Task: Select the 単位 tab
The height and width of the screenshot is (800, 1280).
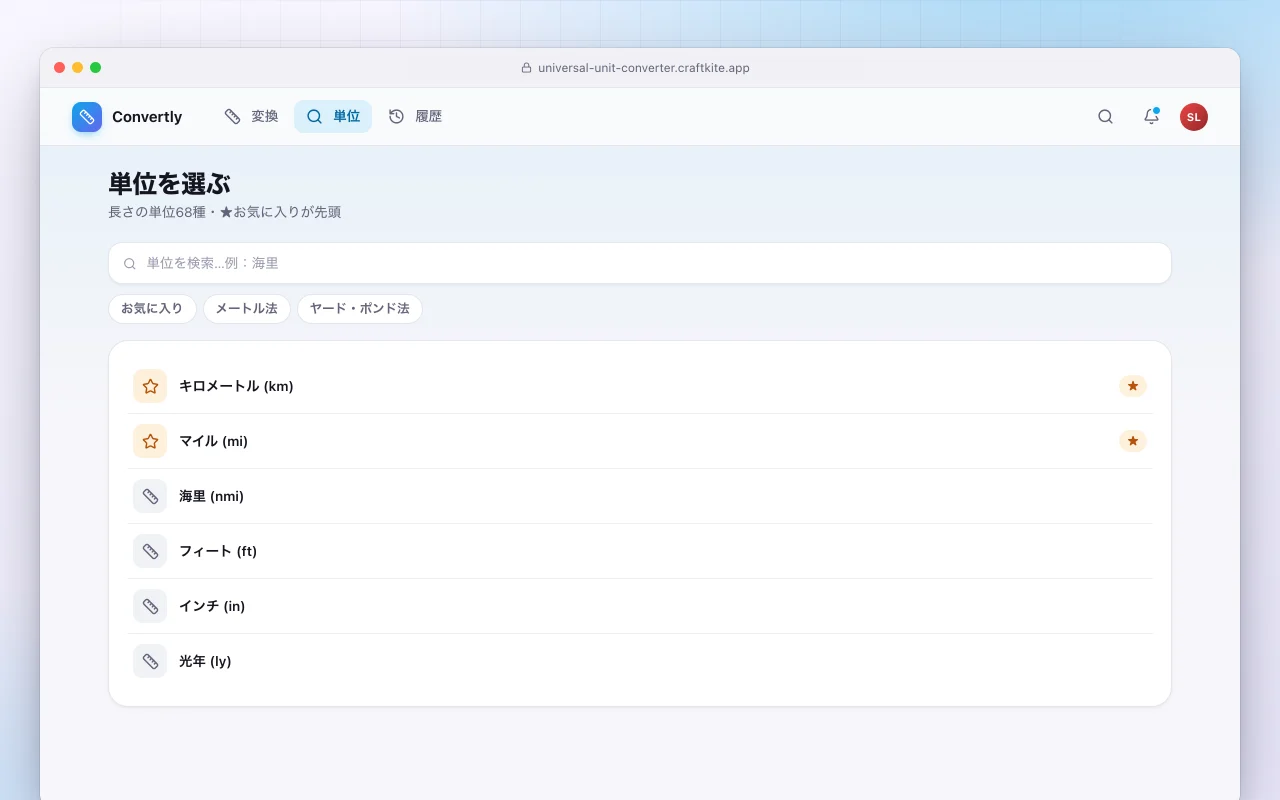Action: [x=333, y=117]
